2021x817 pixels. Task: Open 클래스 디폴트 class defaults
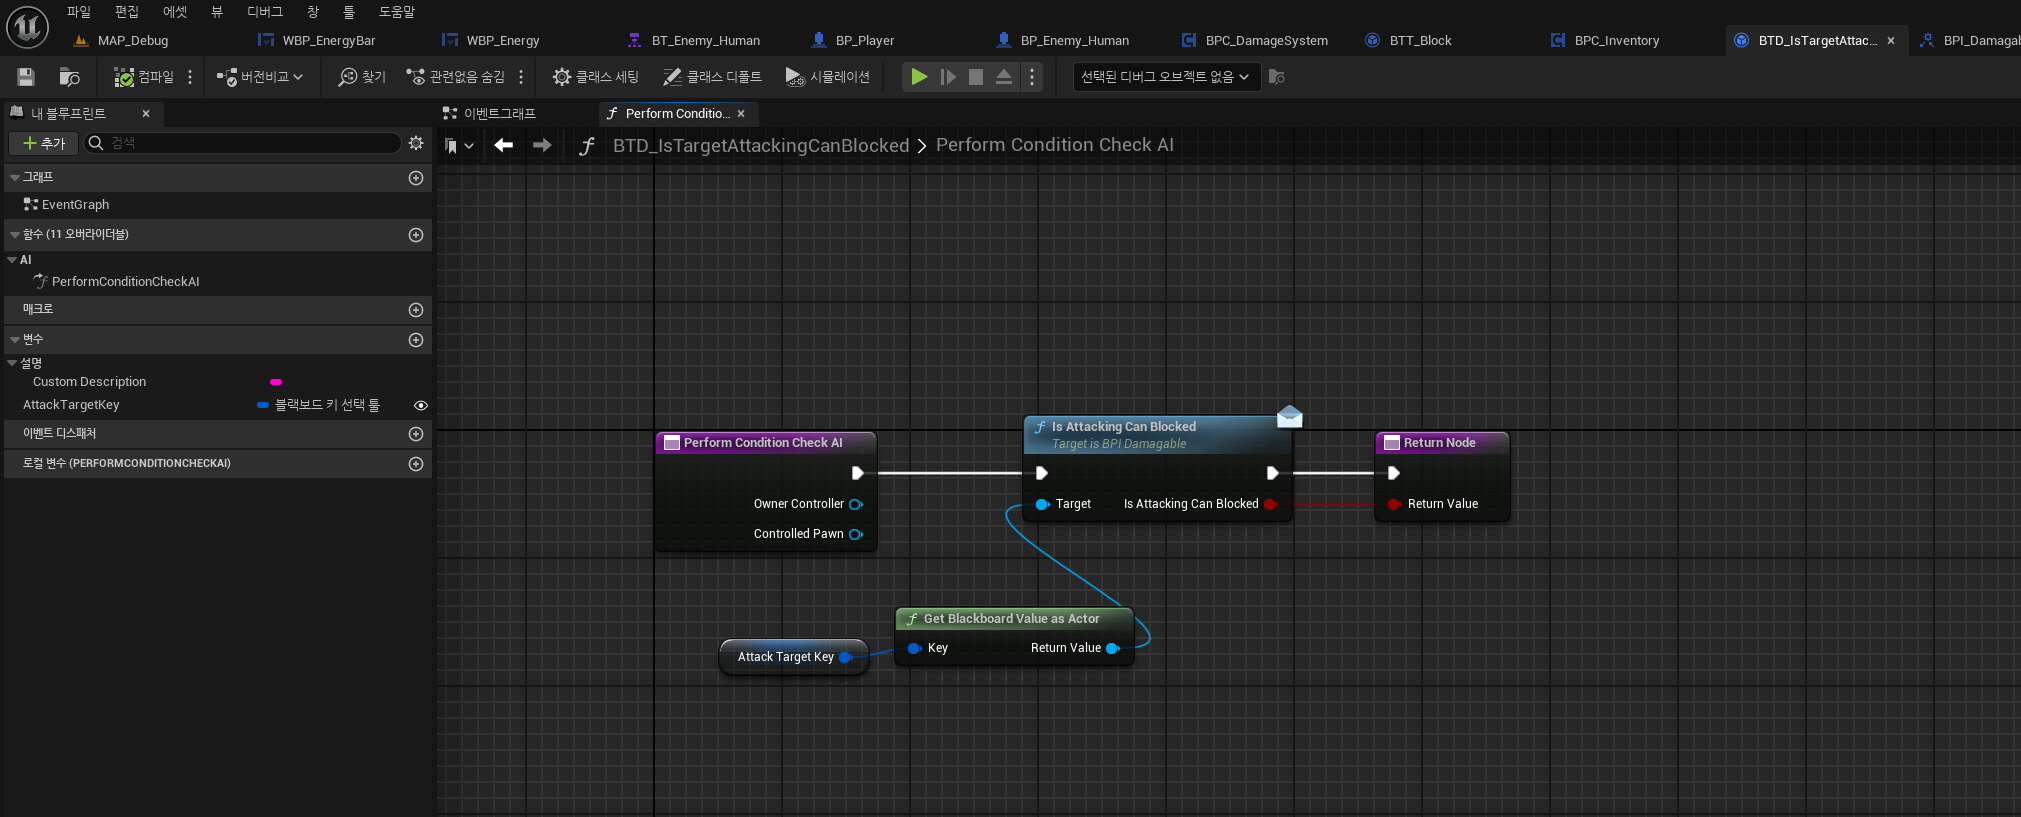click(x=712, y=77)
